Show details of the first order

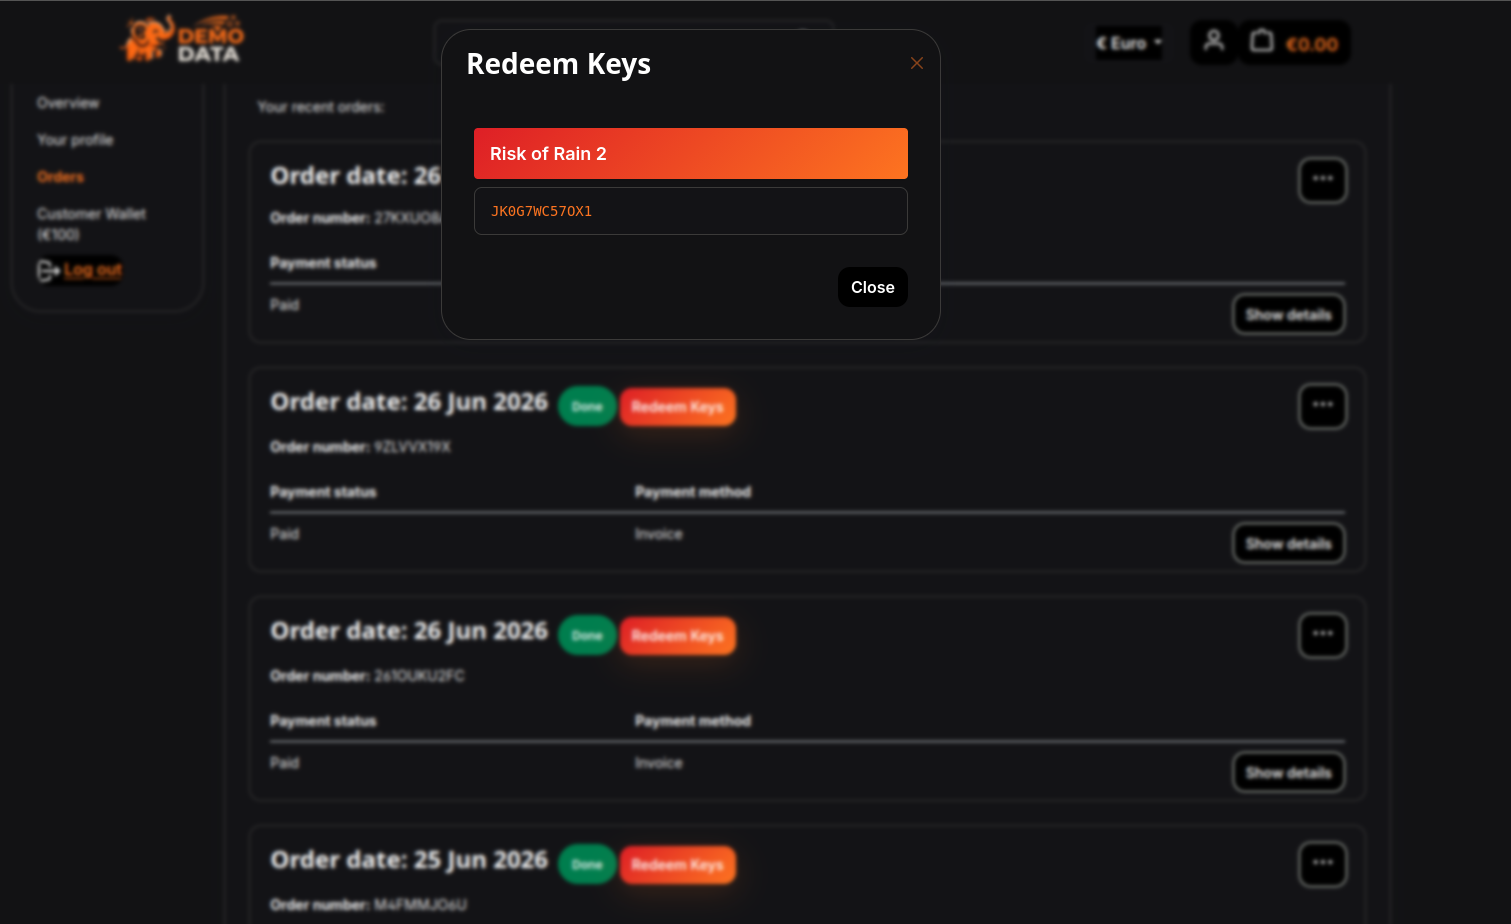(1289, 315)
